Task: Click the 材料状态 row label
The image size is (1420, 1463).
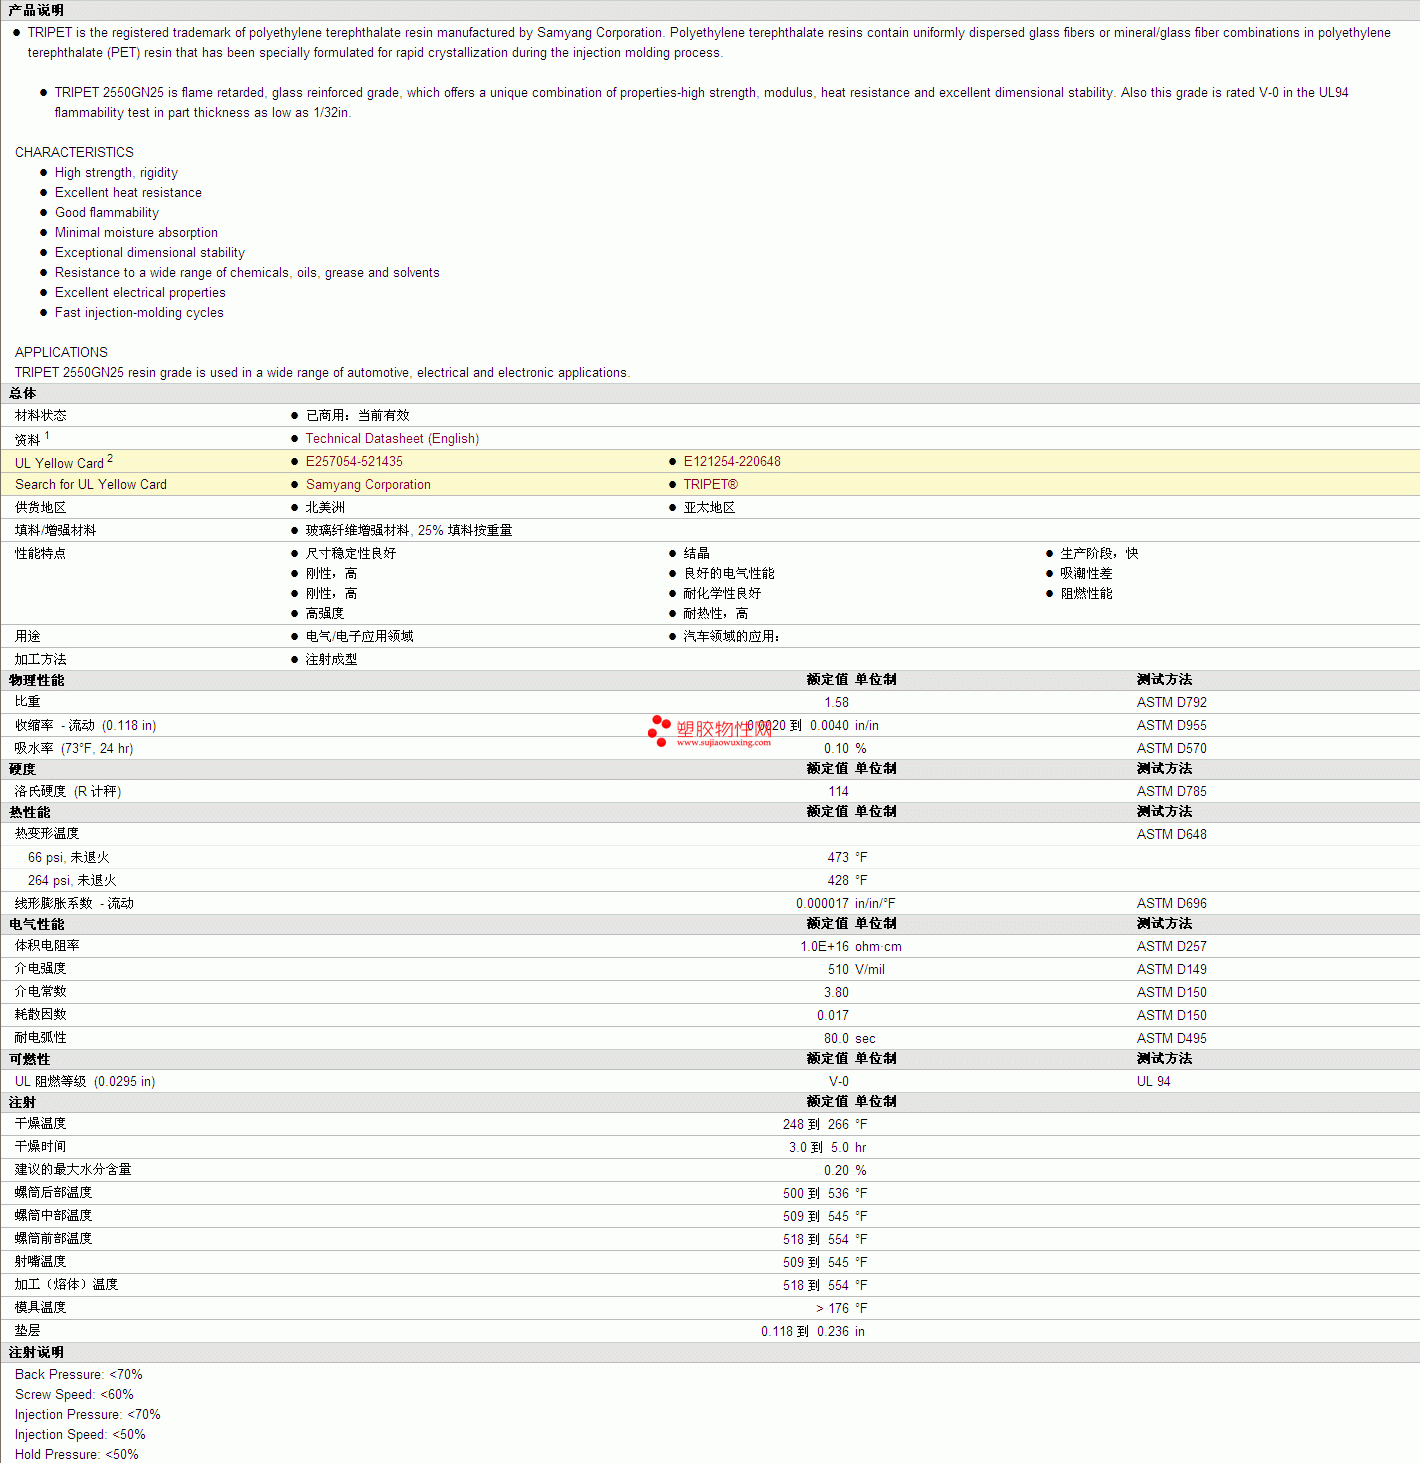Action: click(41, 416)
